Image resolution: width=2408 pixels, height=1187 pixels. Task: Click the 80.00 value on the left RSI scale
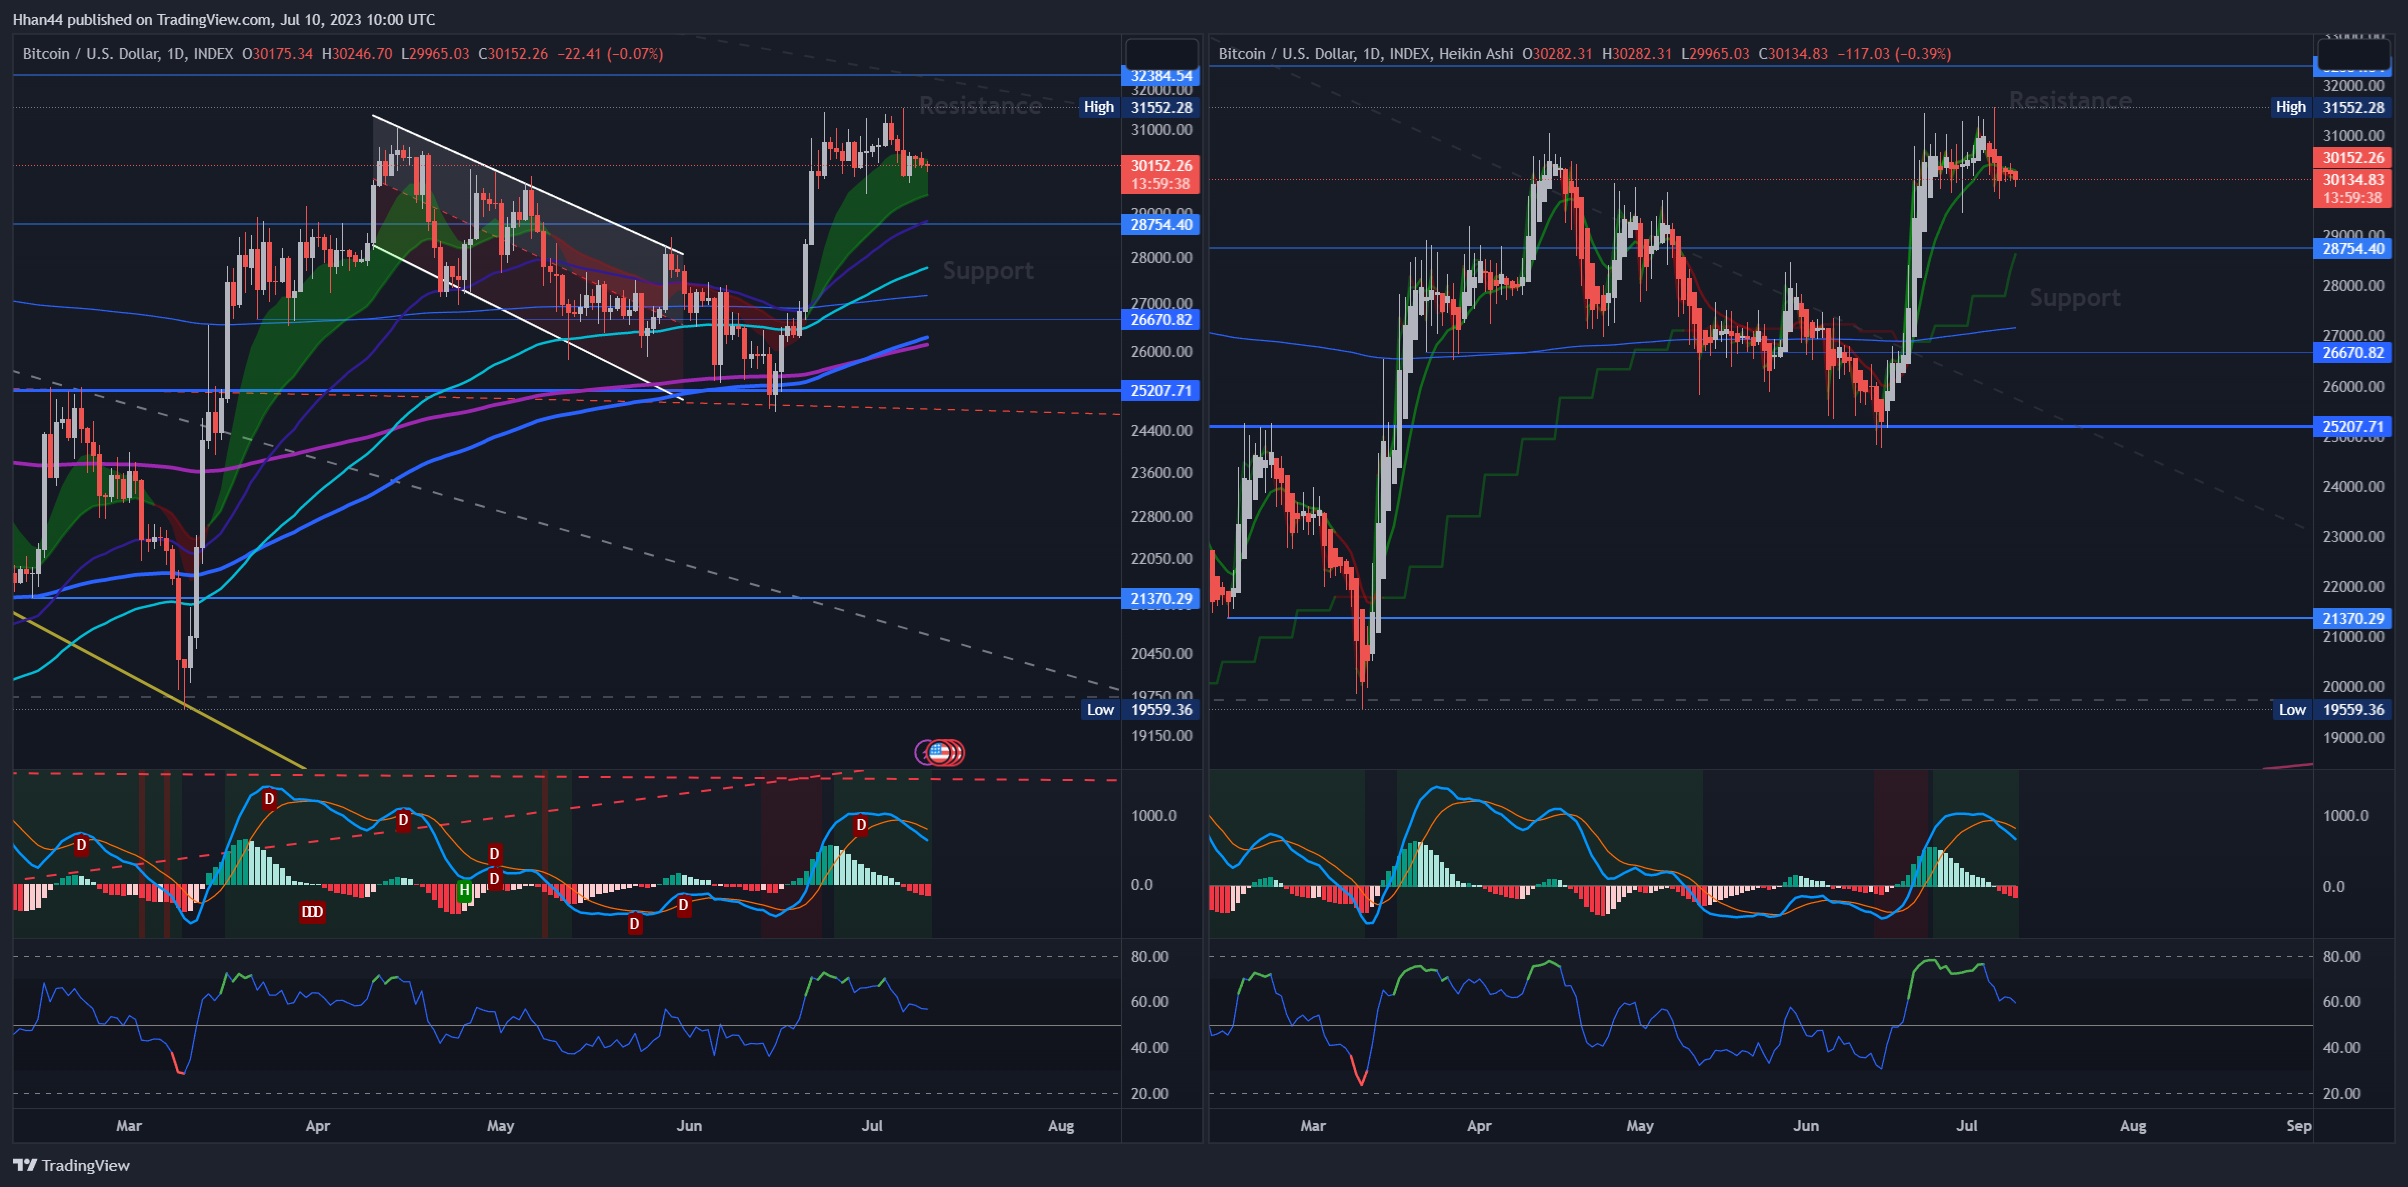[1150, 957]
